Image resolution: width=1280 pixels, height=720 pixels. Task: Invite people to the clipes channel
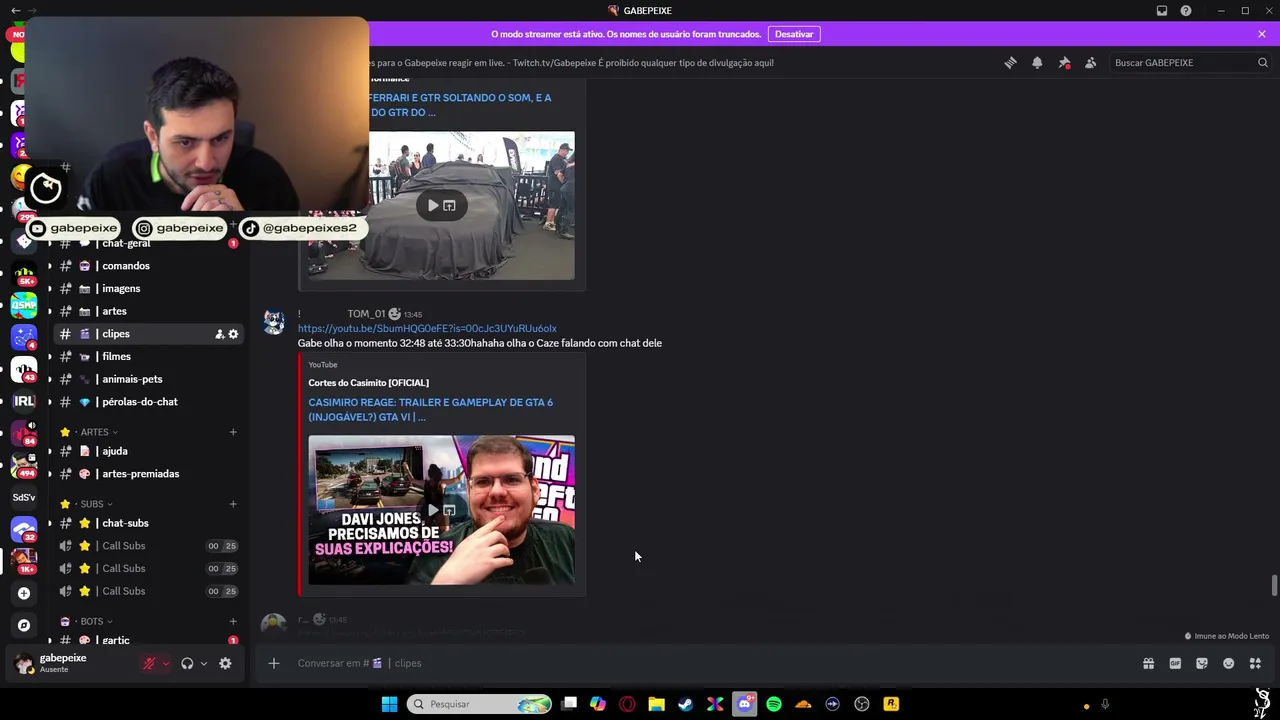click(219, 334)
